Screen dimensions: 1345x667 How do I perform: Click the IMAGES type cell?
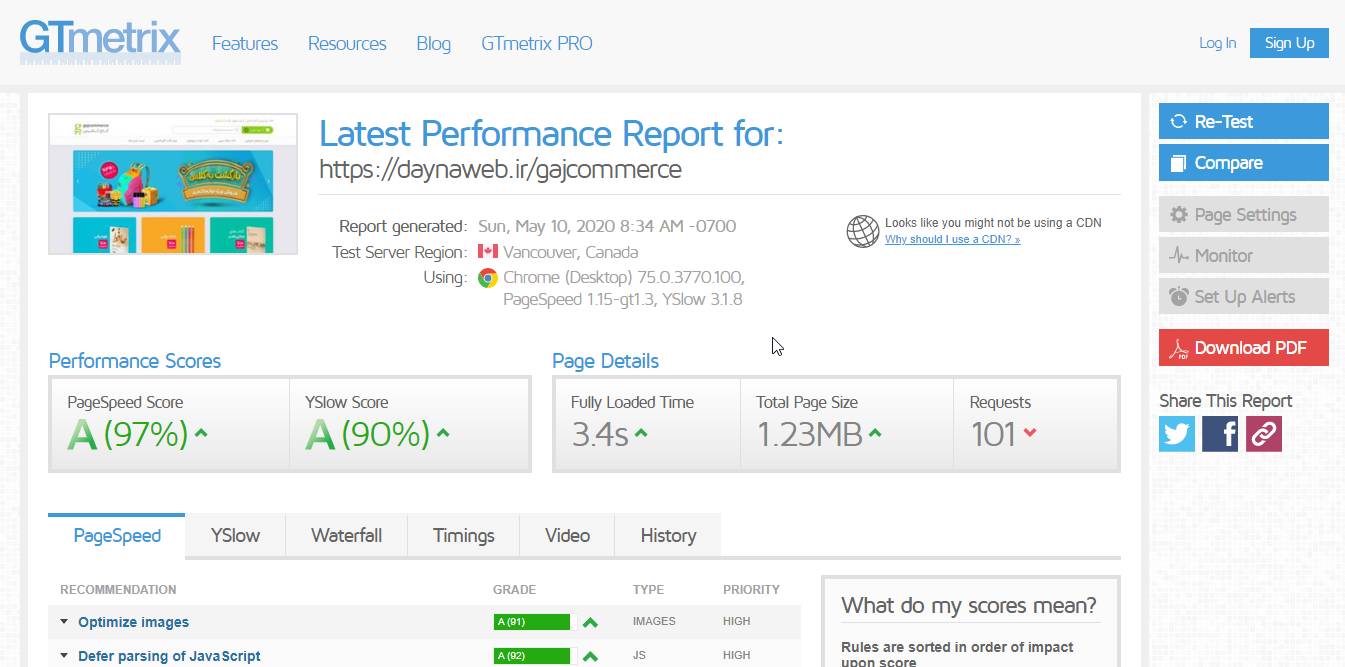(x=654, y=622)
